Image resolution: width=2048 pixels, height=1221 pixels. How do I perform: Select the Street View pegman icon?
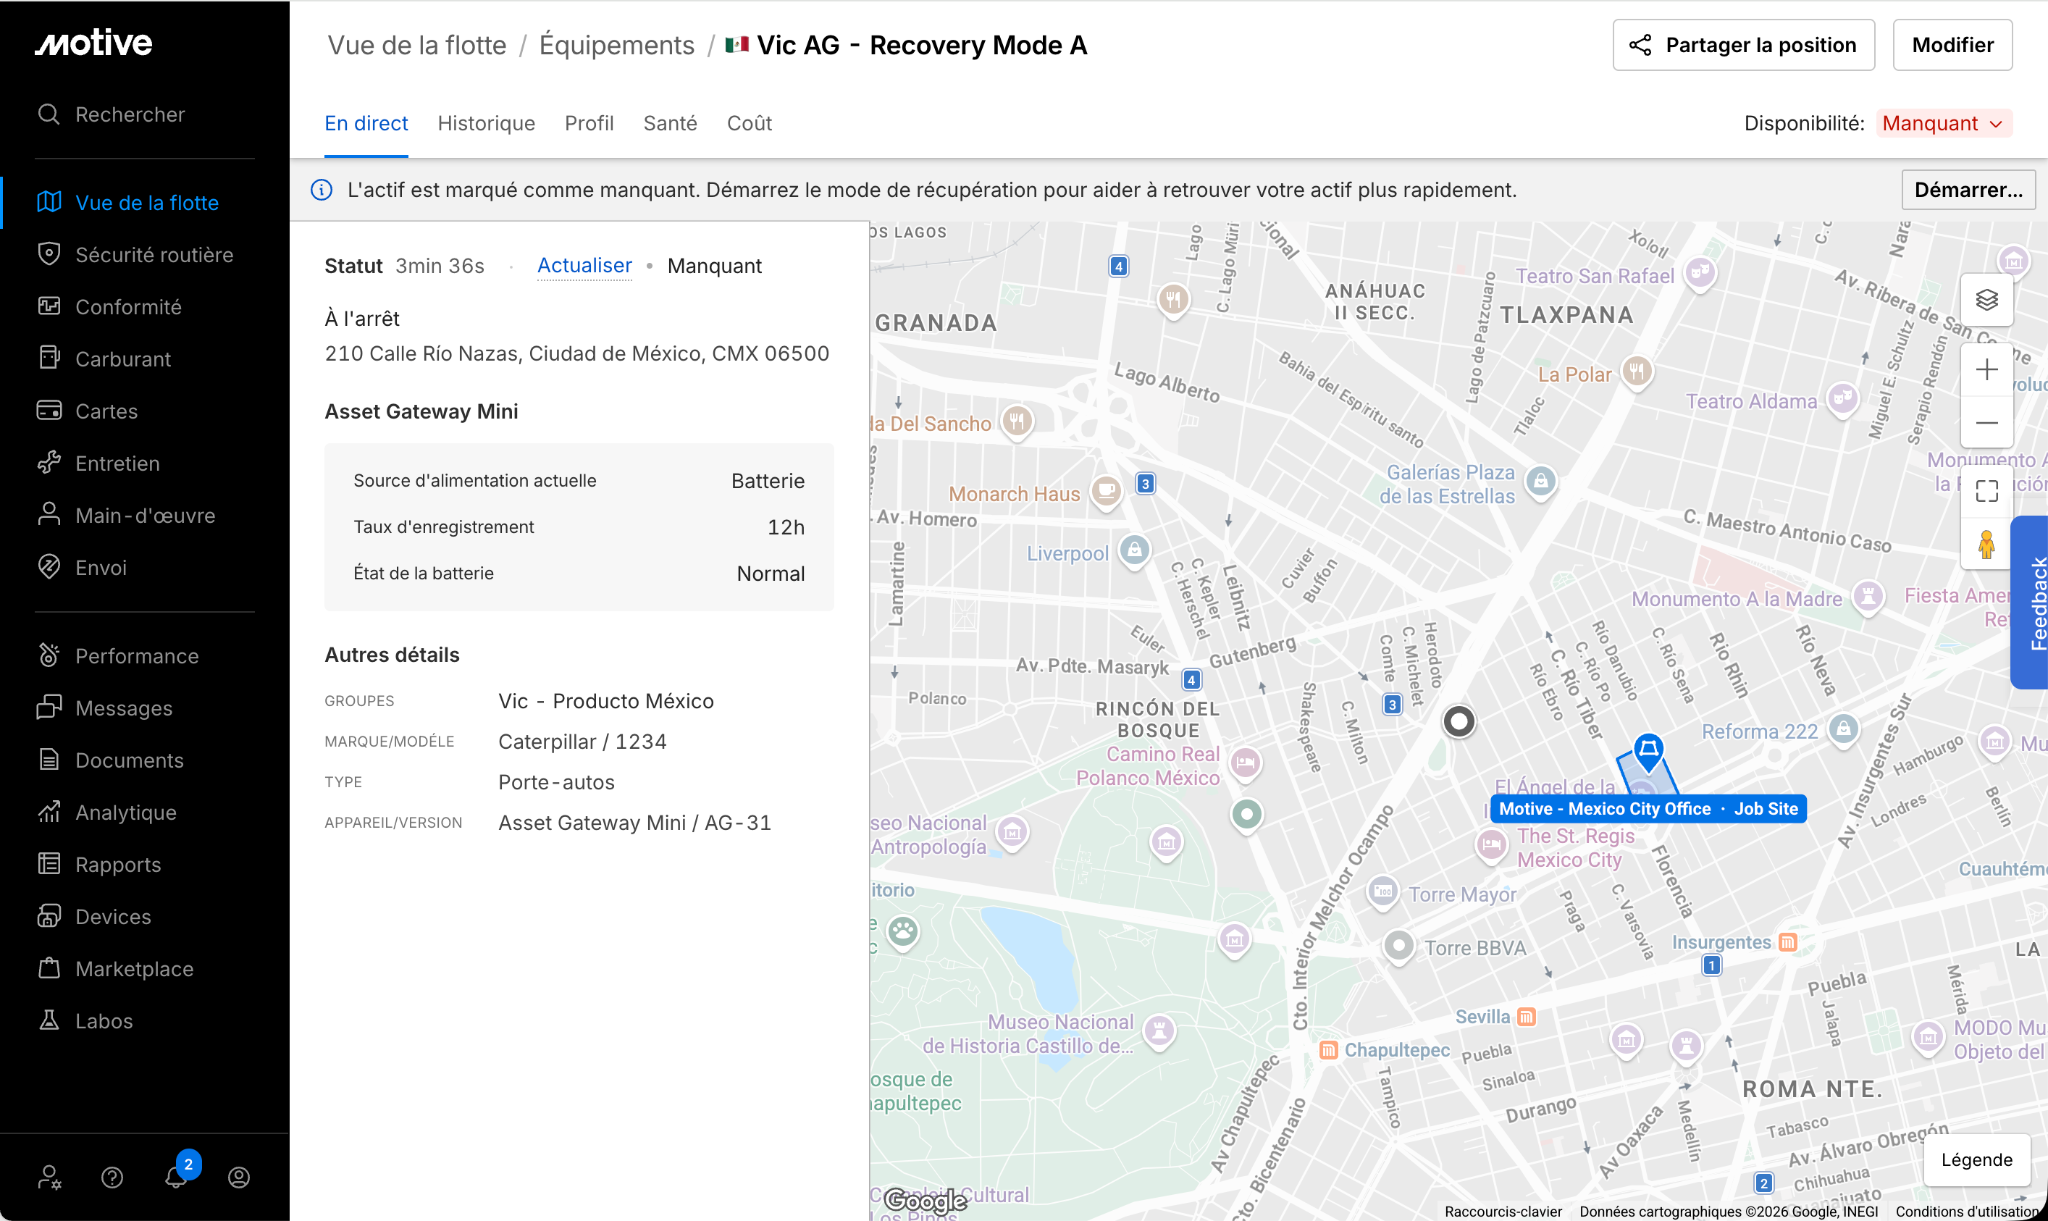point(1986,544)
